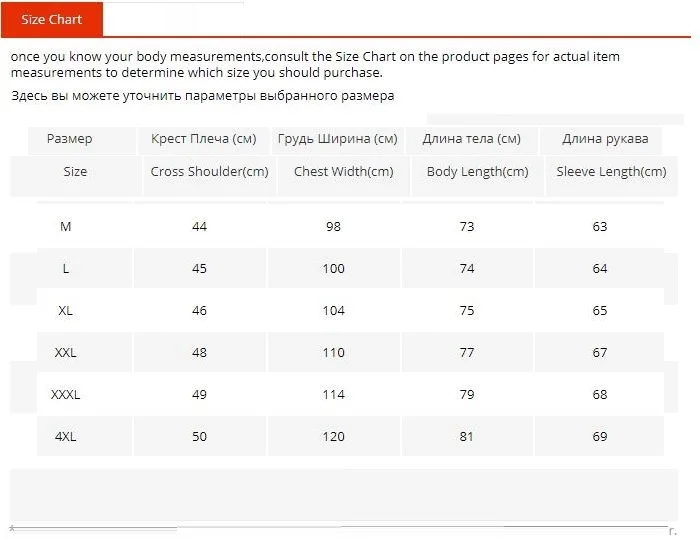Click the M size row label

(x=66, y=227)
